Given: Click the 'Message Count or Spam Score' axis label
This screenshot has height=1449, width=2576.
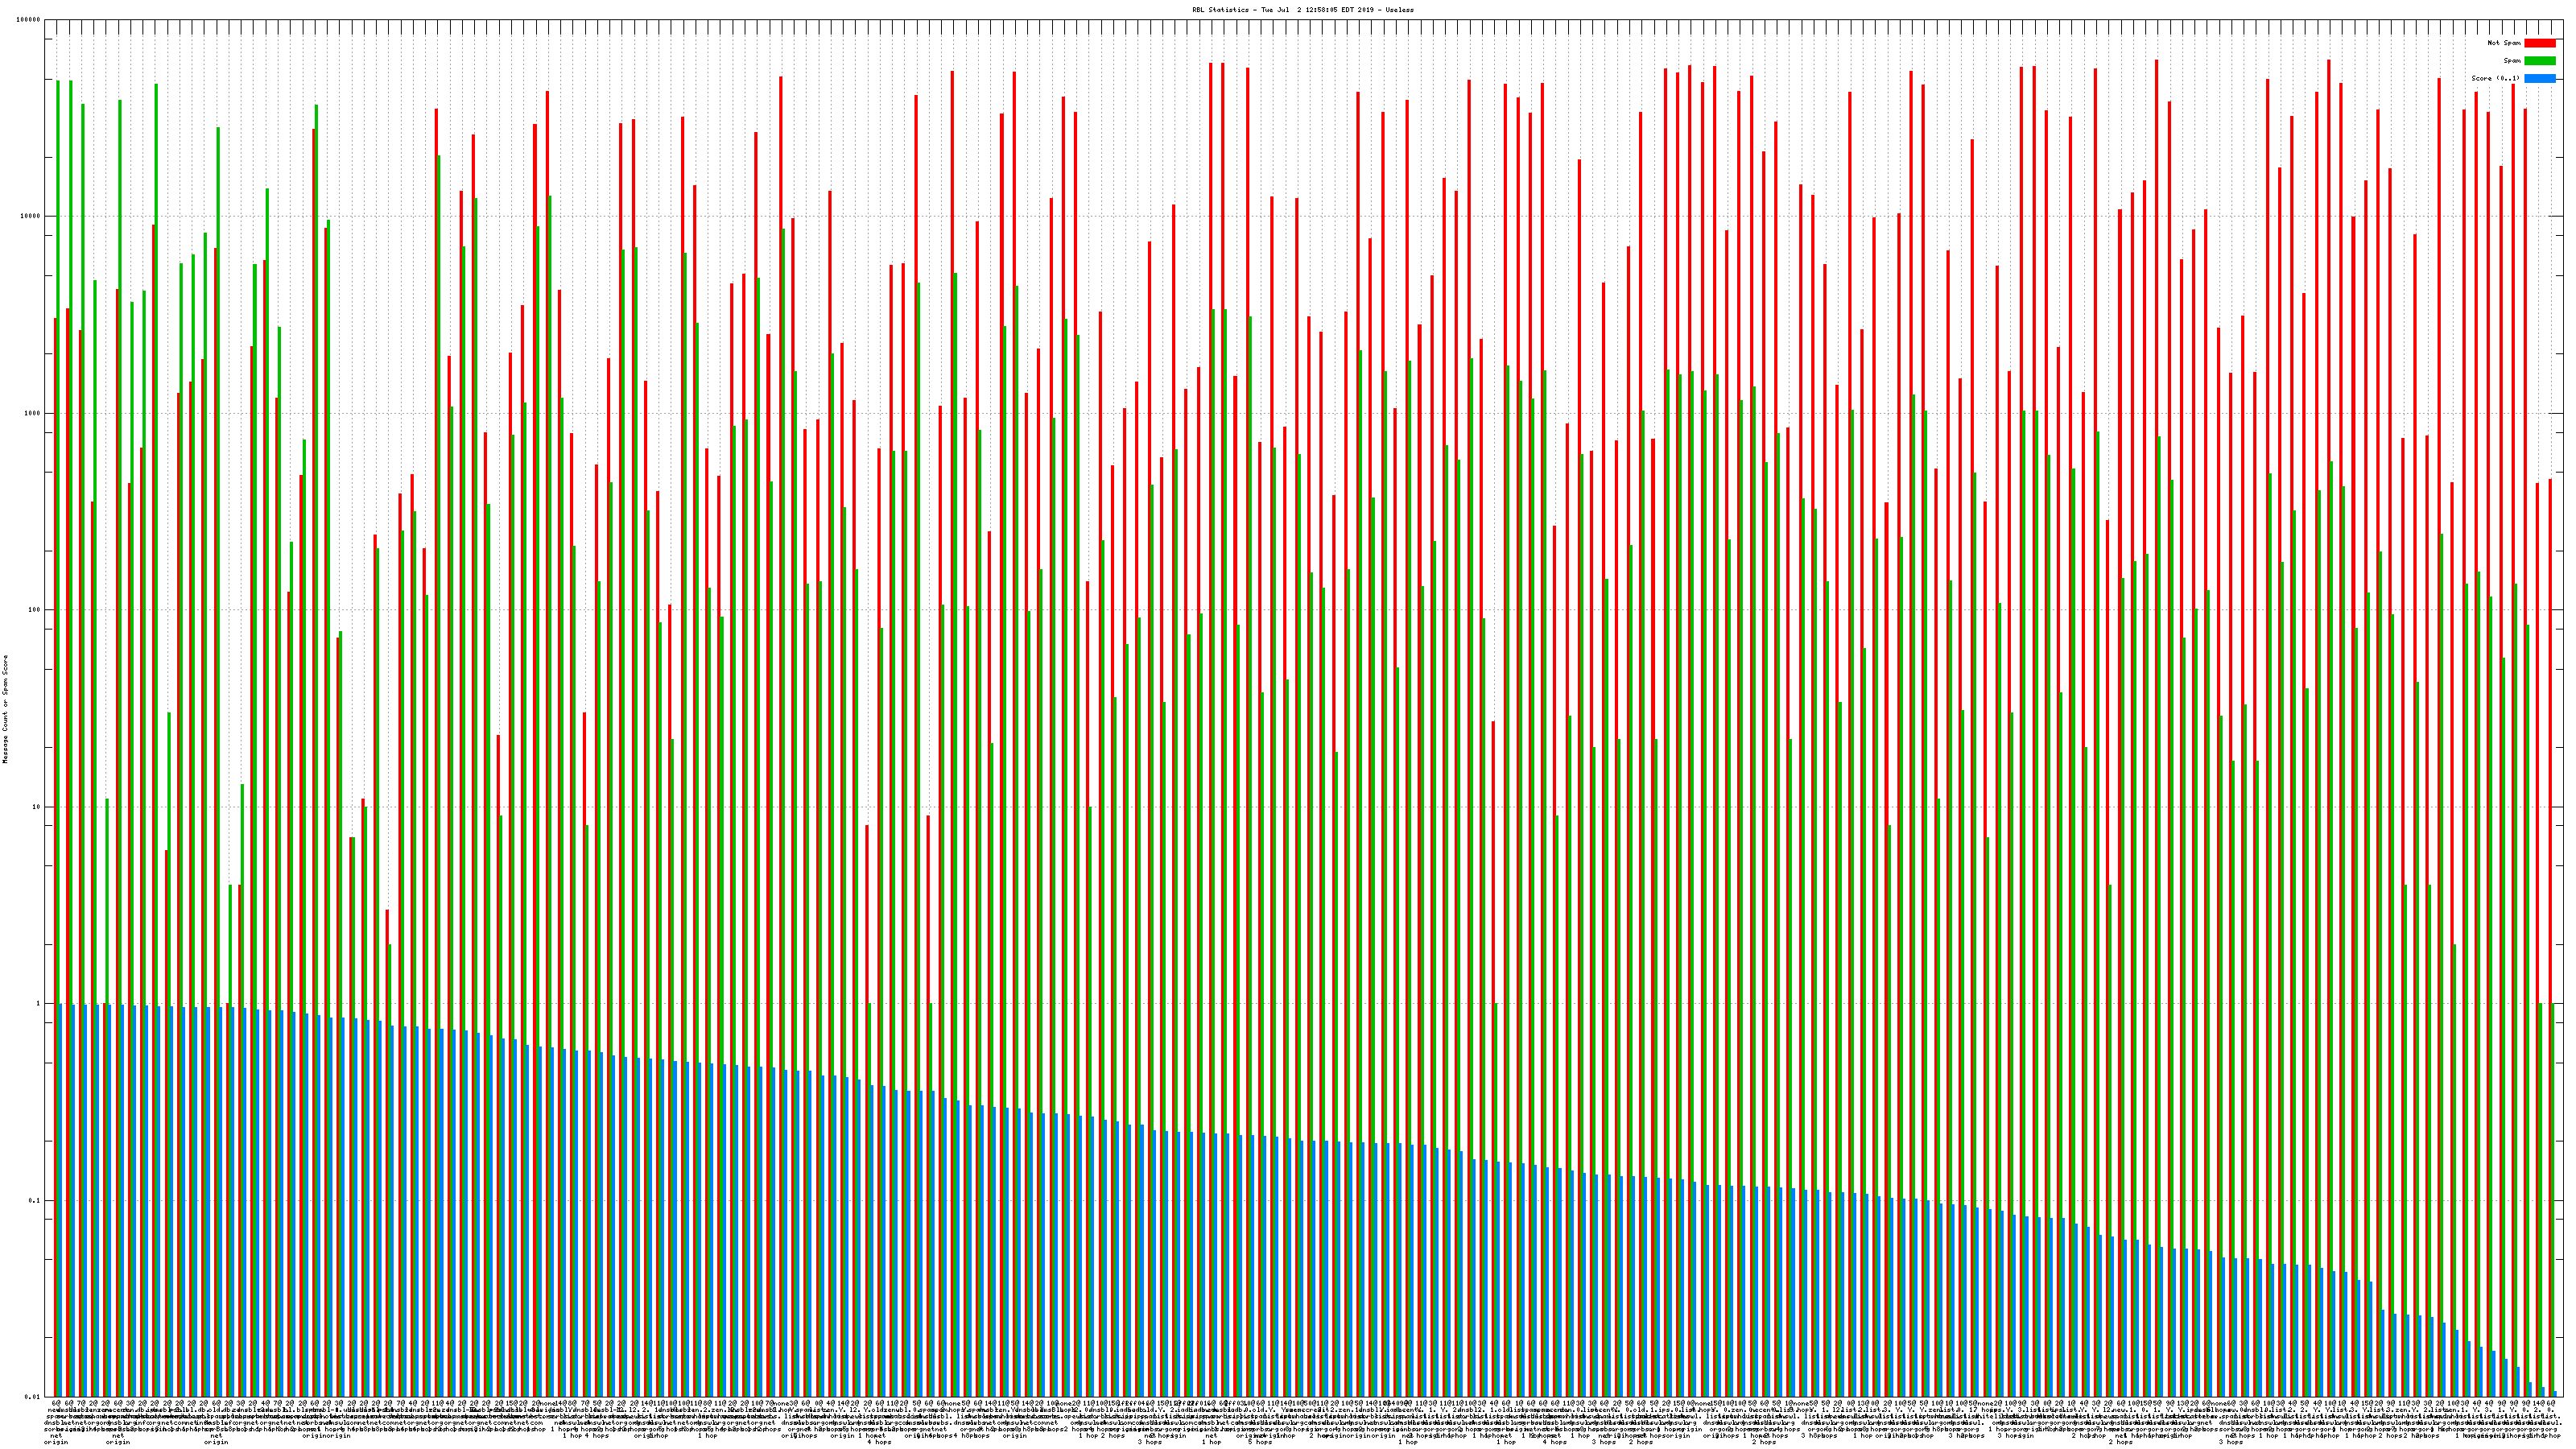Looking at the screenshot, I should tap(5, 708).
